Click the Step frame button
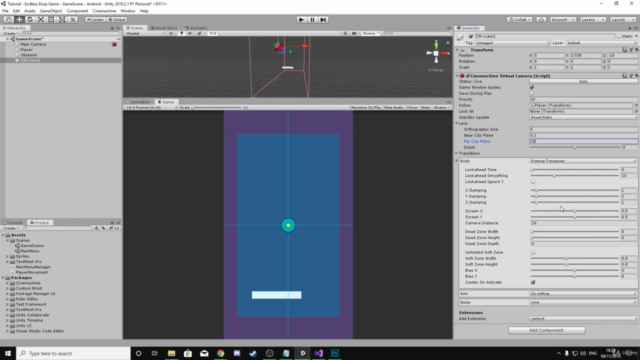The width and height of the screenshot is (640, 360). click(x=323, y=20)
